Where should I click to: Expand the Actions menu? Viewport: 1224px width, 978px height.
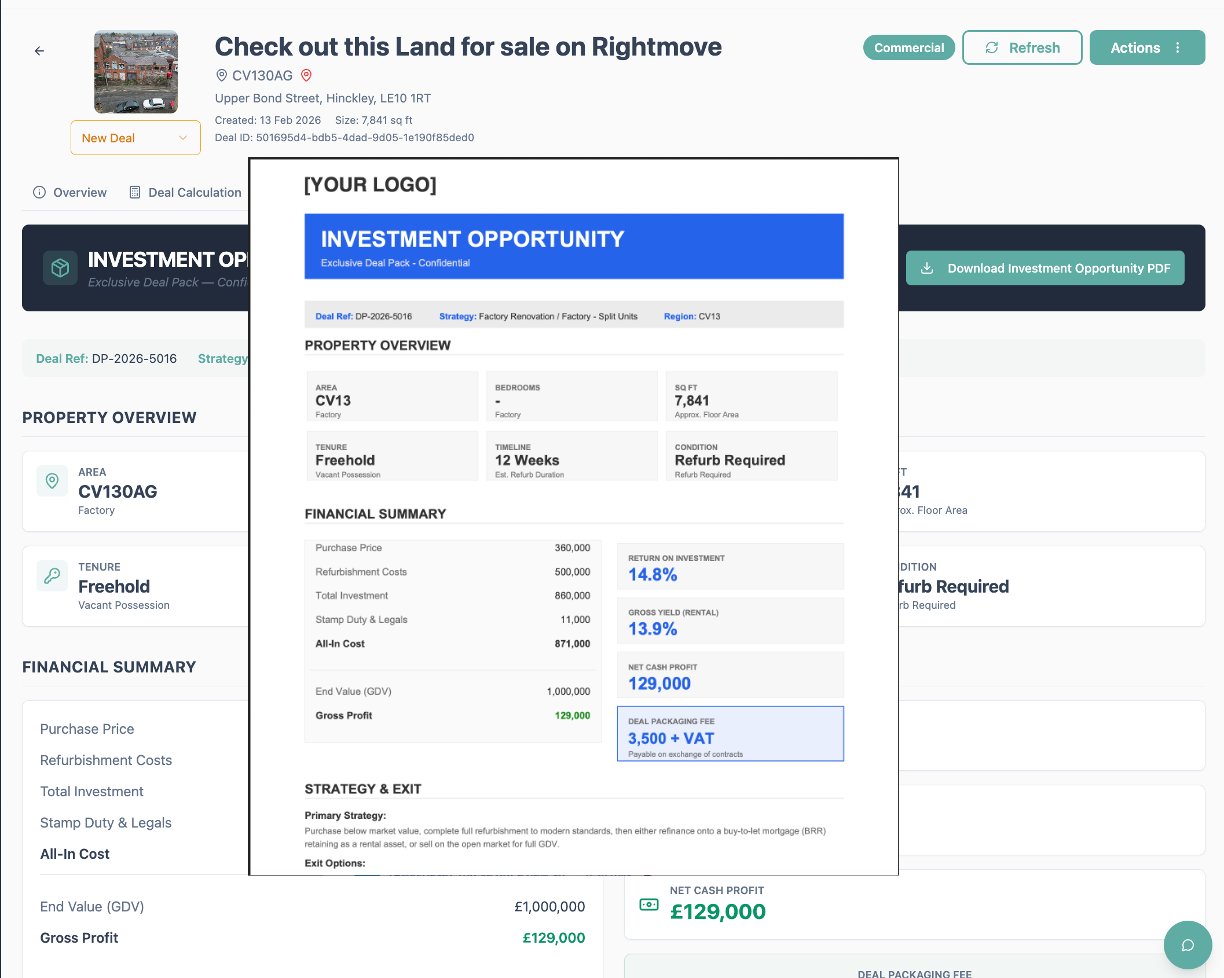pyautogui.click(x=1146, y=48)
